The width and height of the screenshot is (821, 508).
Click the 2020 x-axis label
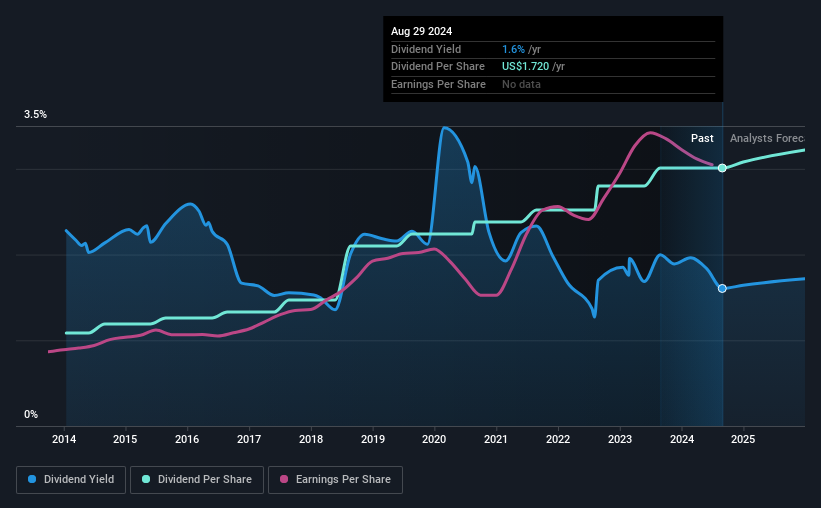point(434,439)
